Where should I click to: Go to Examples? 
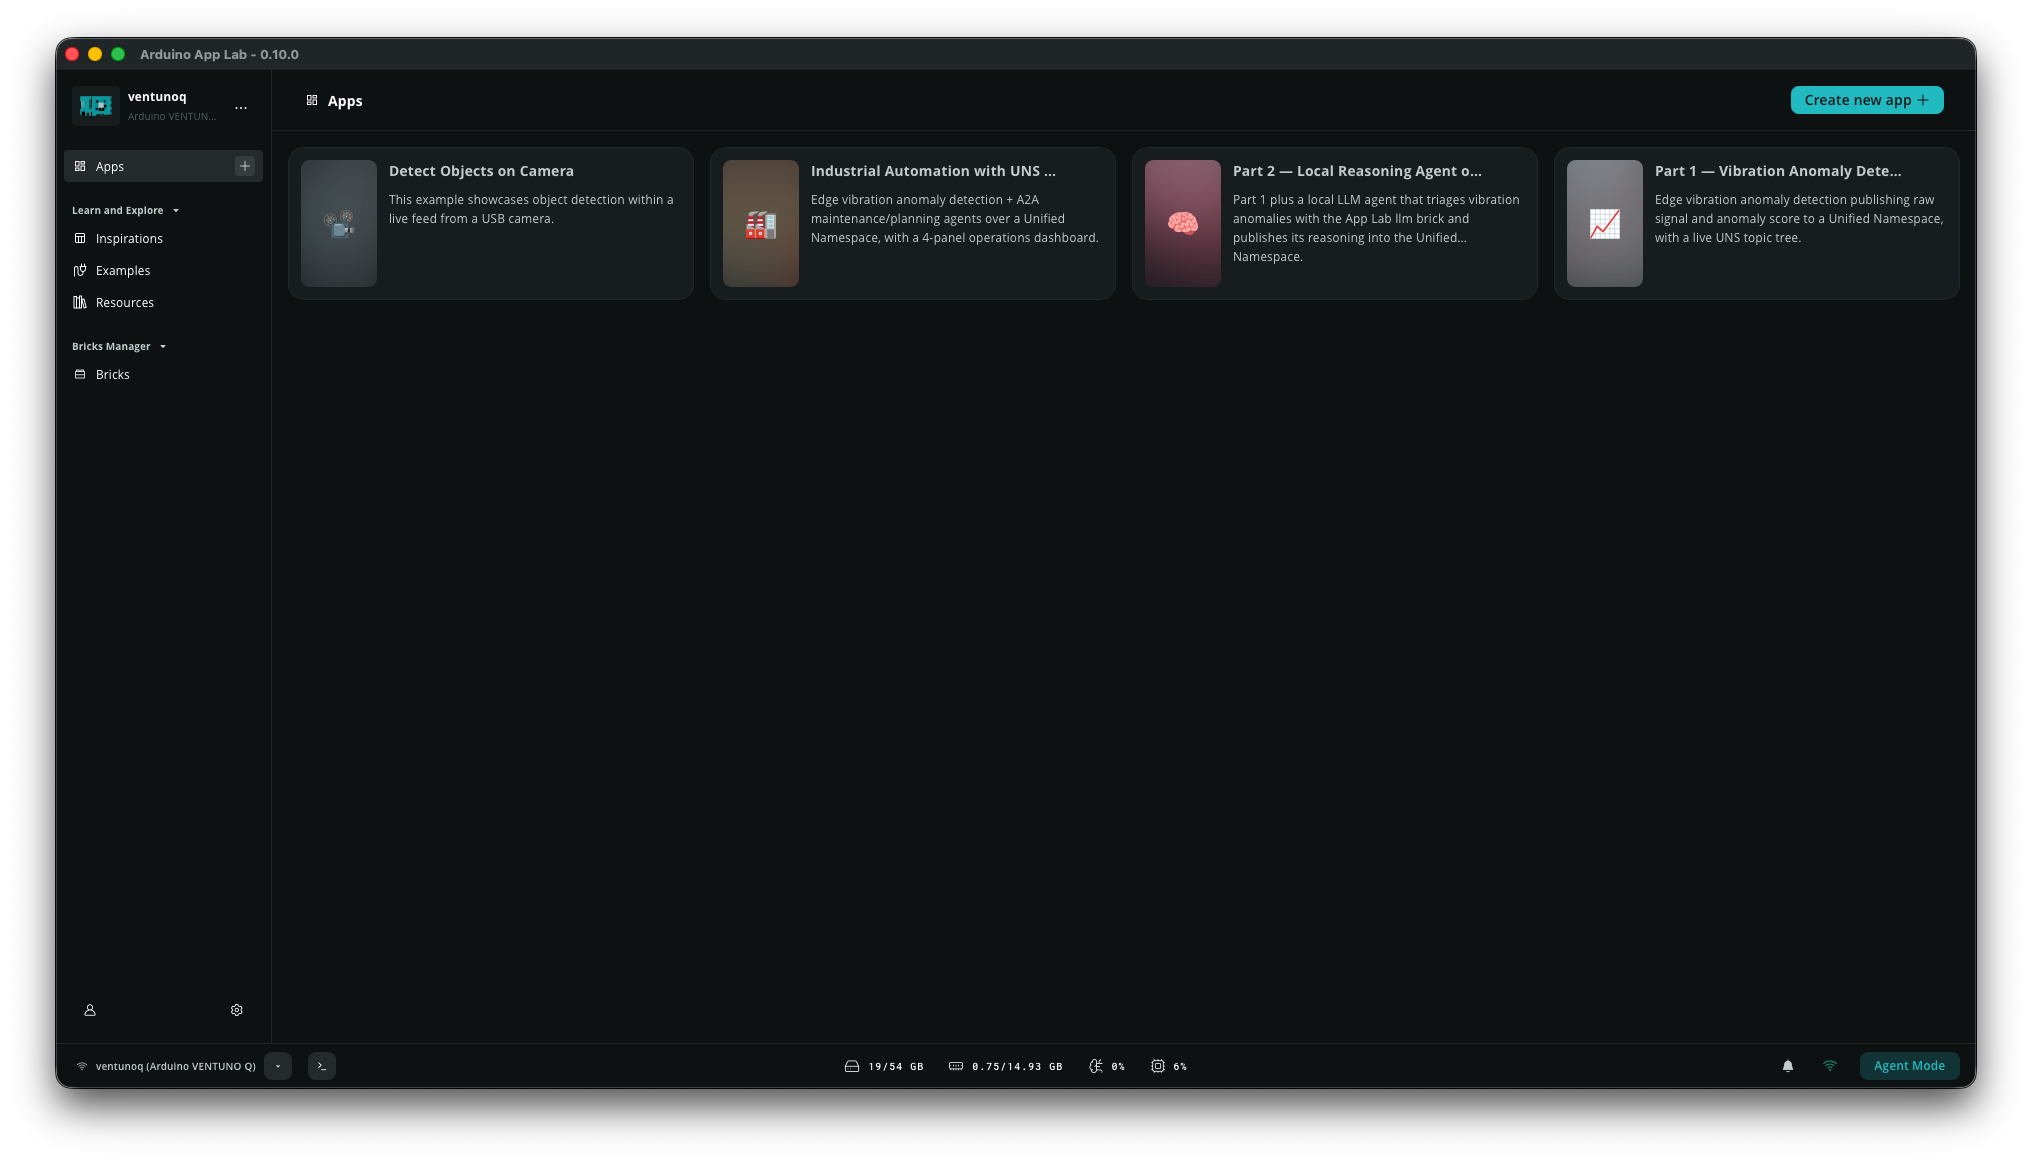pos(123,270)
